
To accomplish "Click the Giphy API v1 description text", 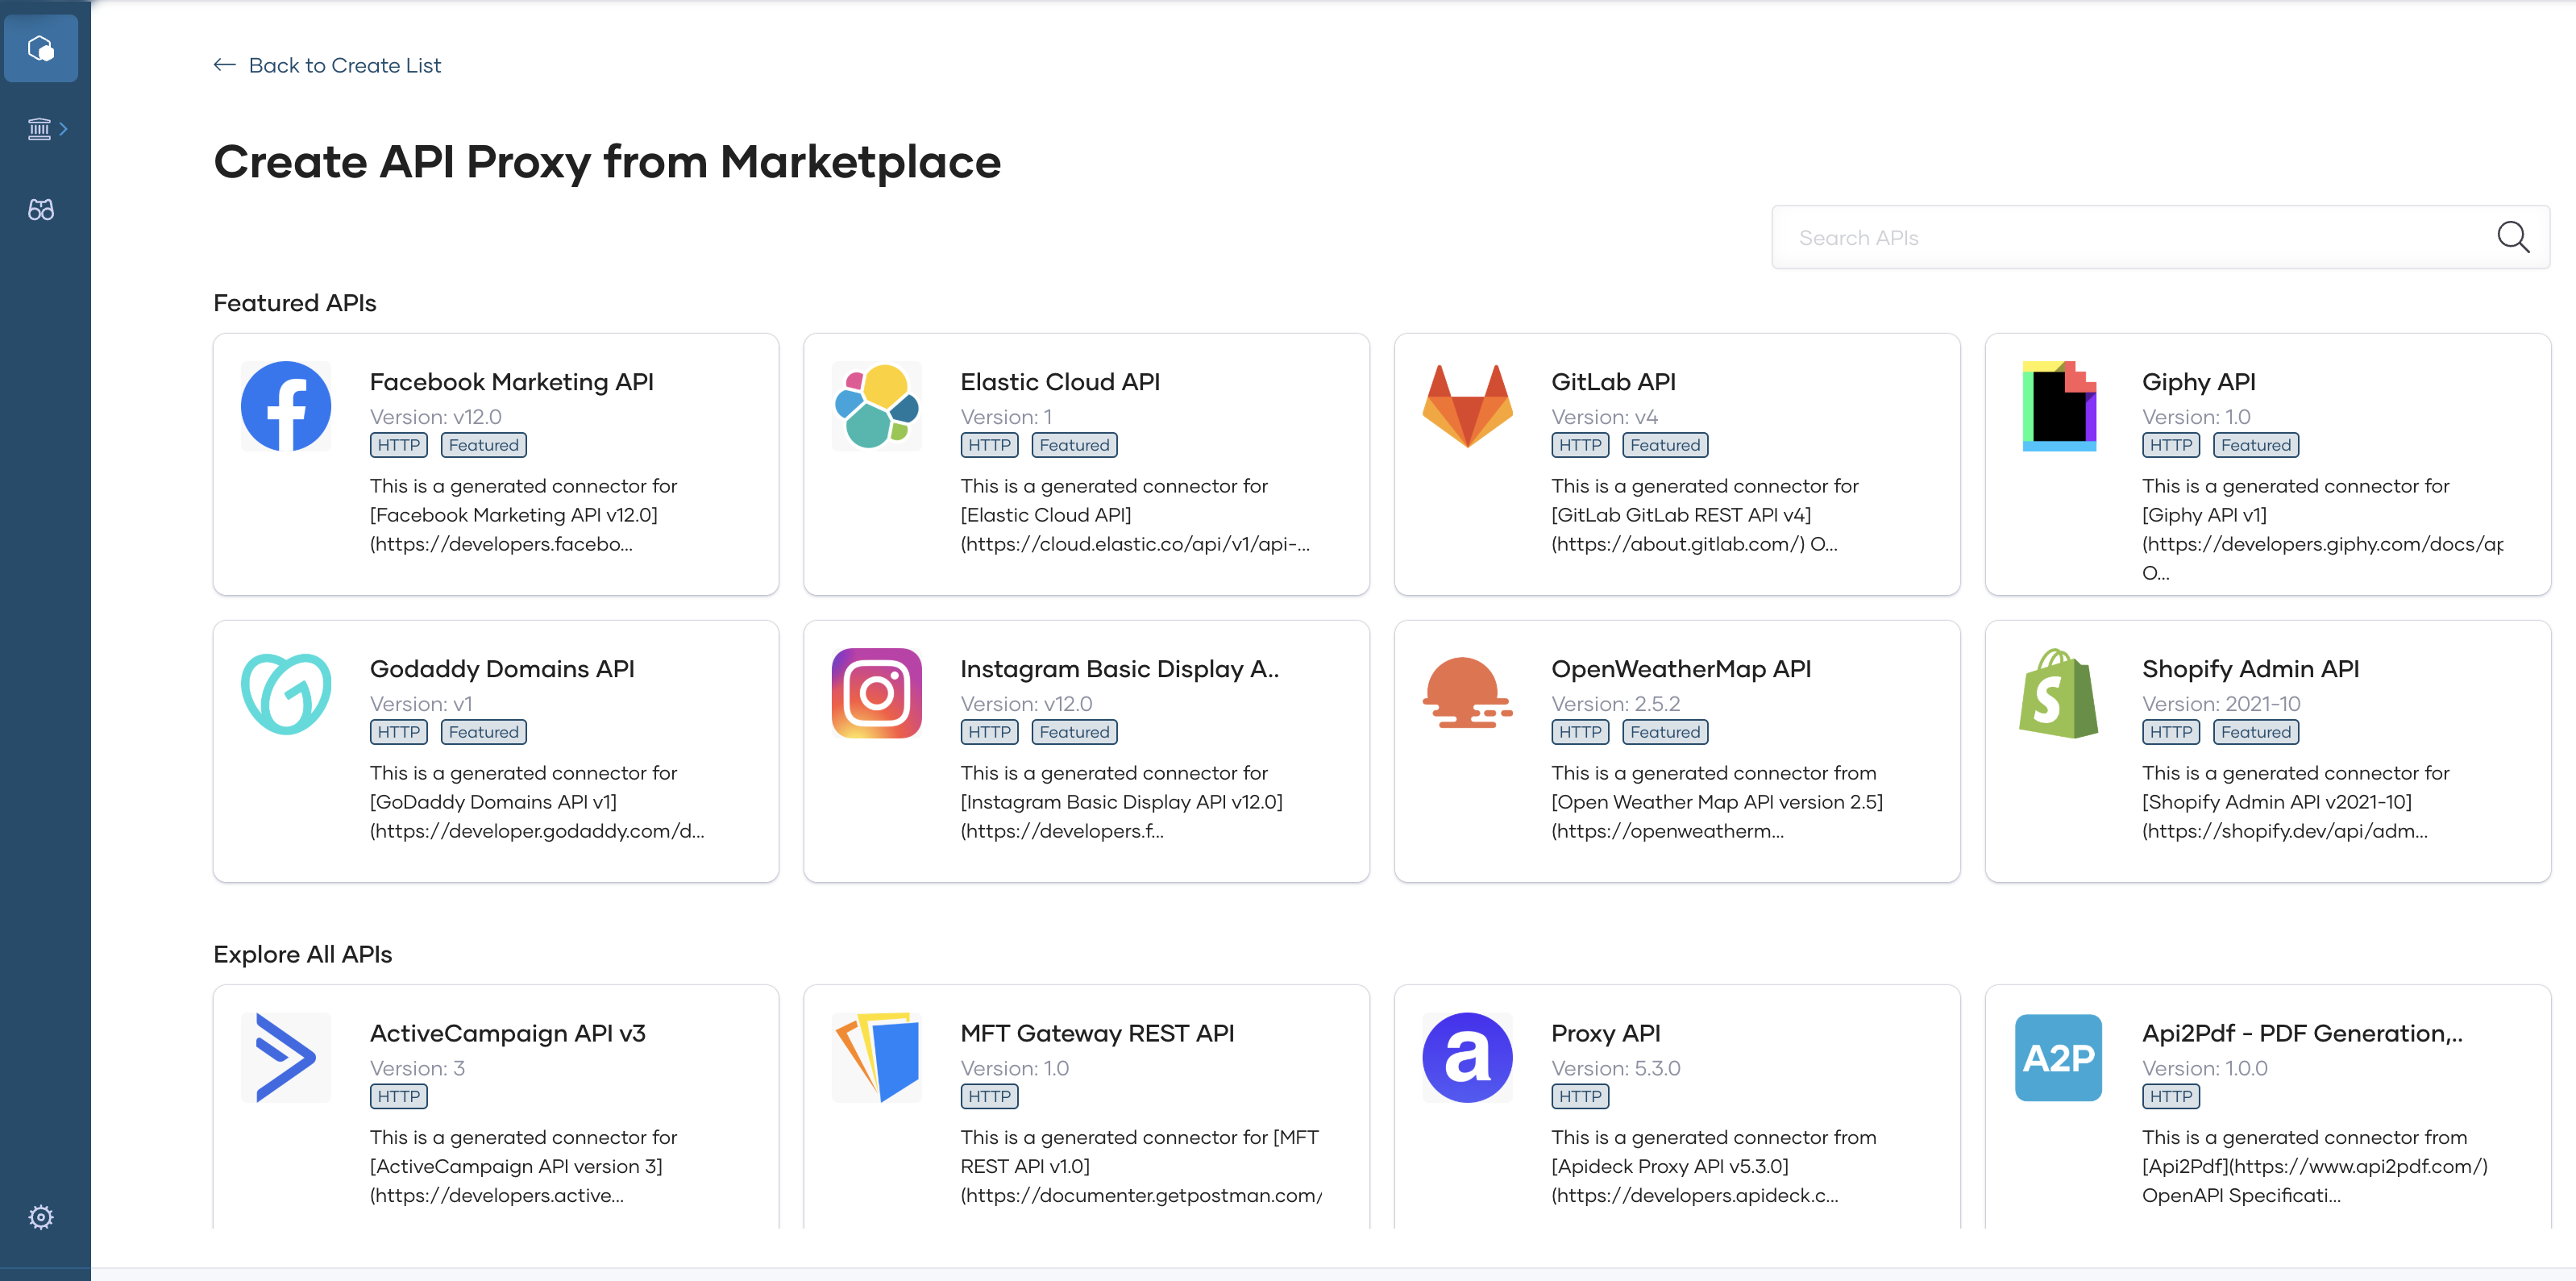I will 2322,529.
